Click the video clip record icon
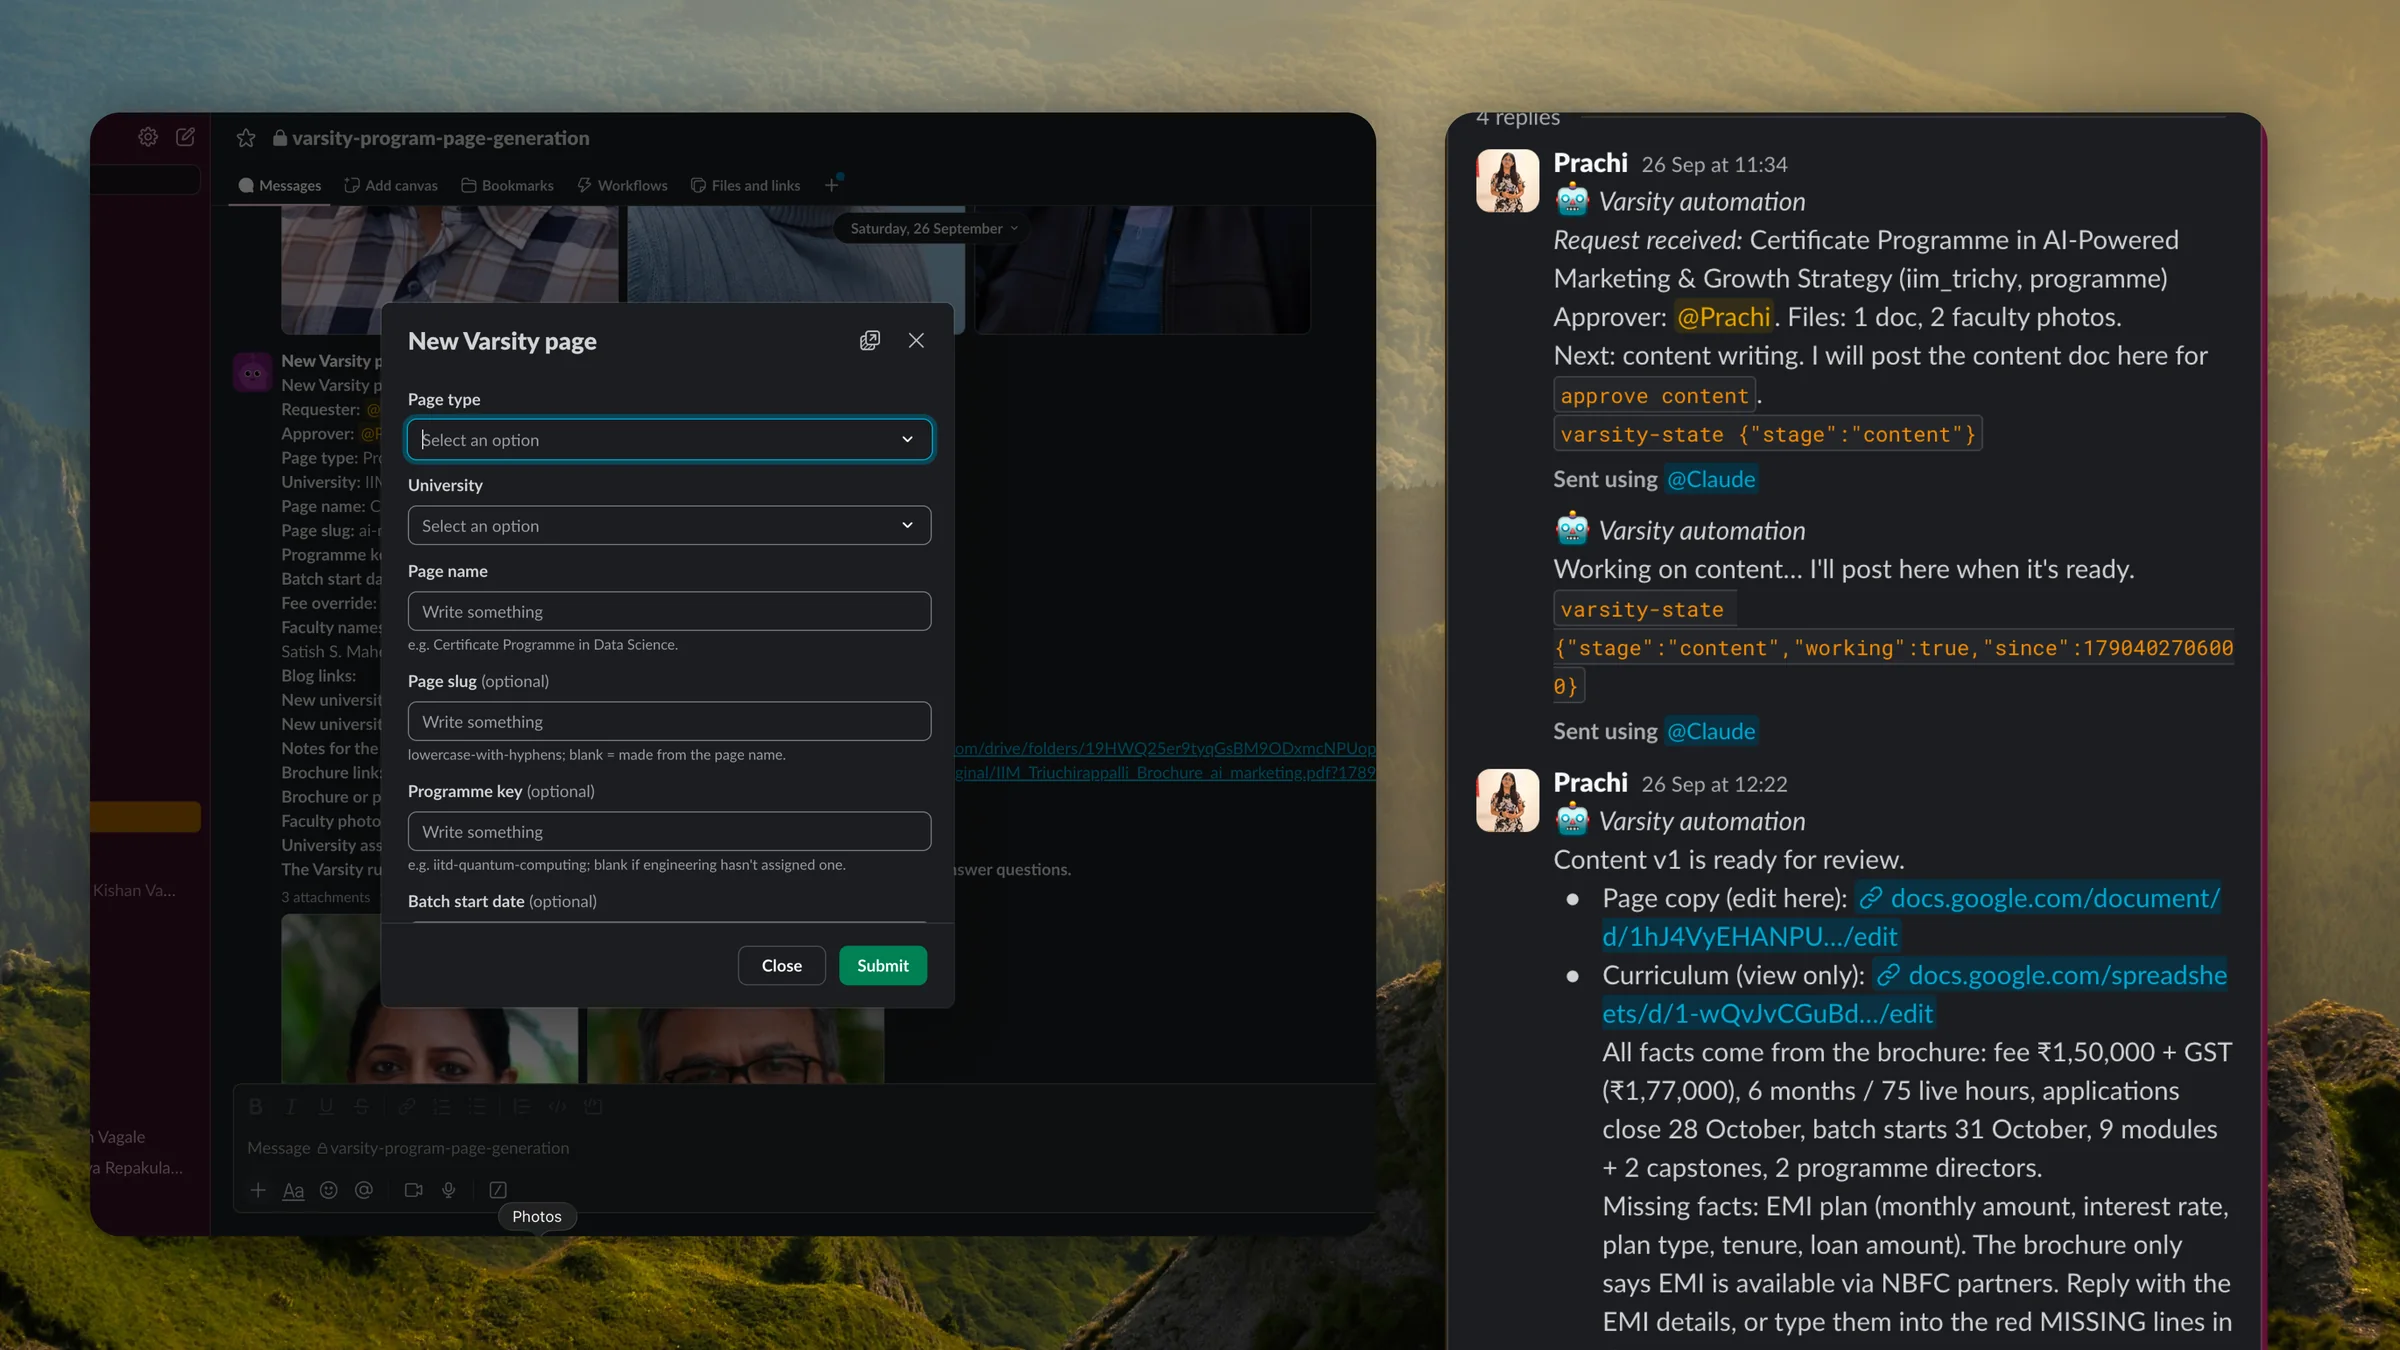The width and height of the screenshot is (2400, 1350). (x=413, y=1190)
